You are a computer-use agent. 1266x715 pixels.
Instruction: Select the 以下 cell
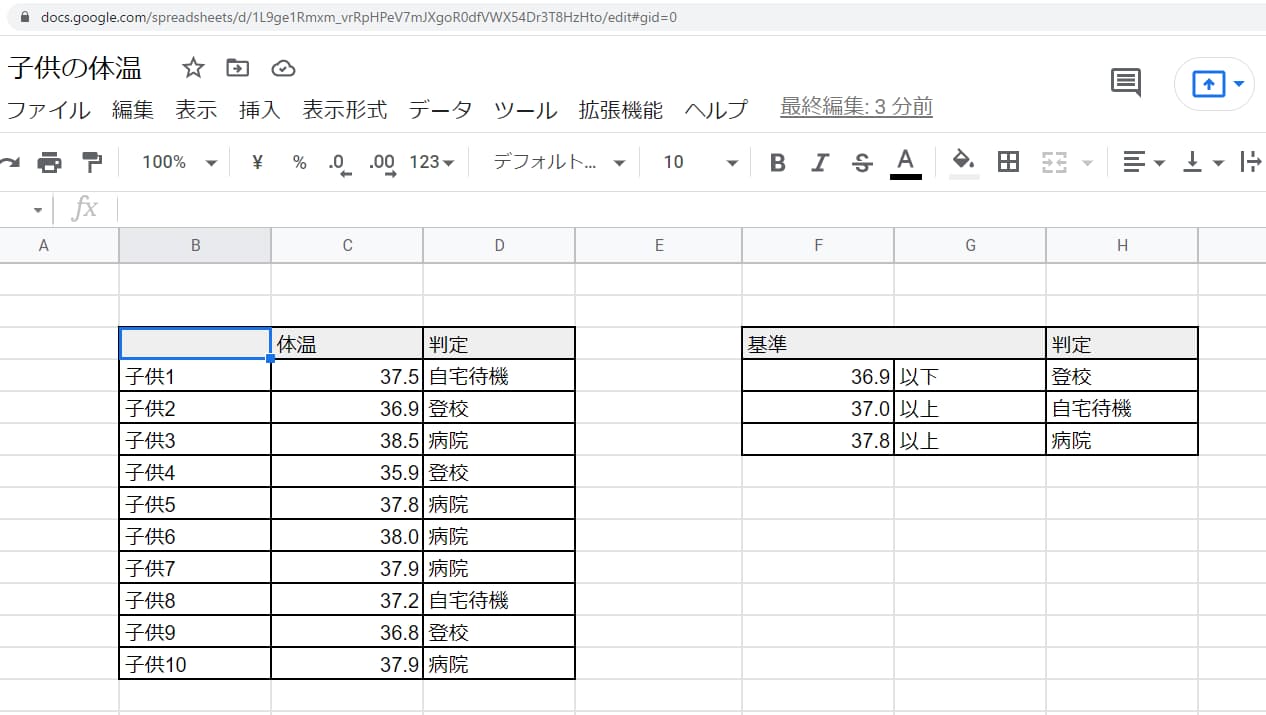click(970, 376)
